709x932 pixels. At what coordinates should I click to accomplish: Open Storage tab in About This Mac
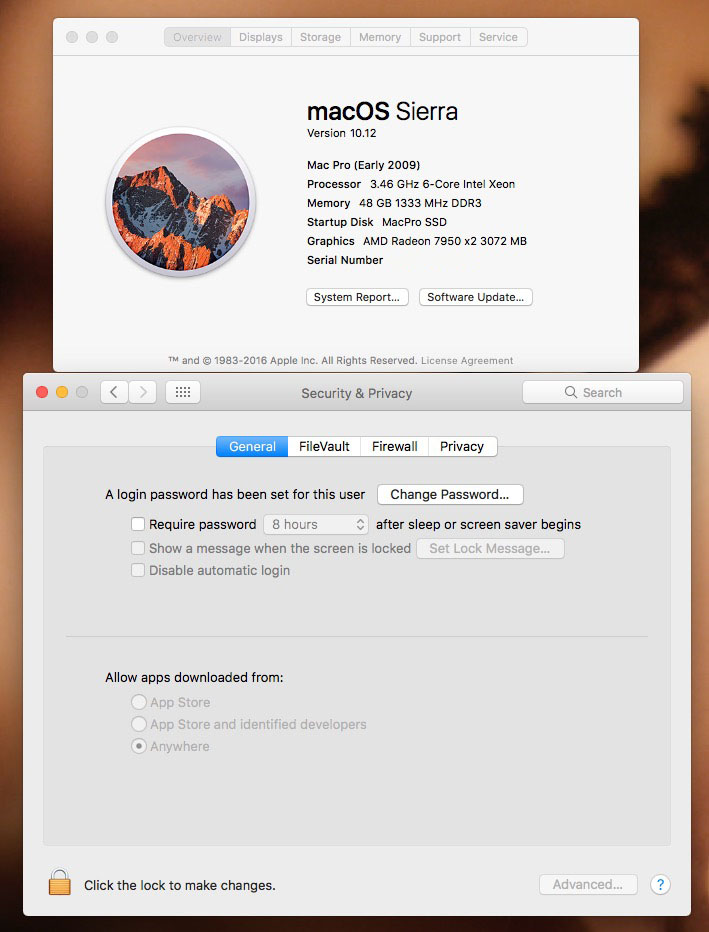point(320,37)
